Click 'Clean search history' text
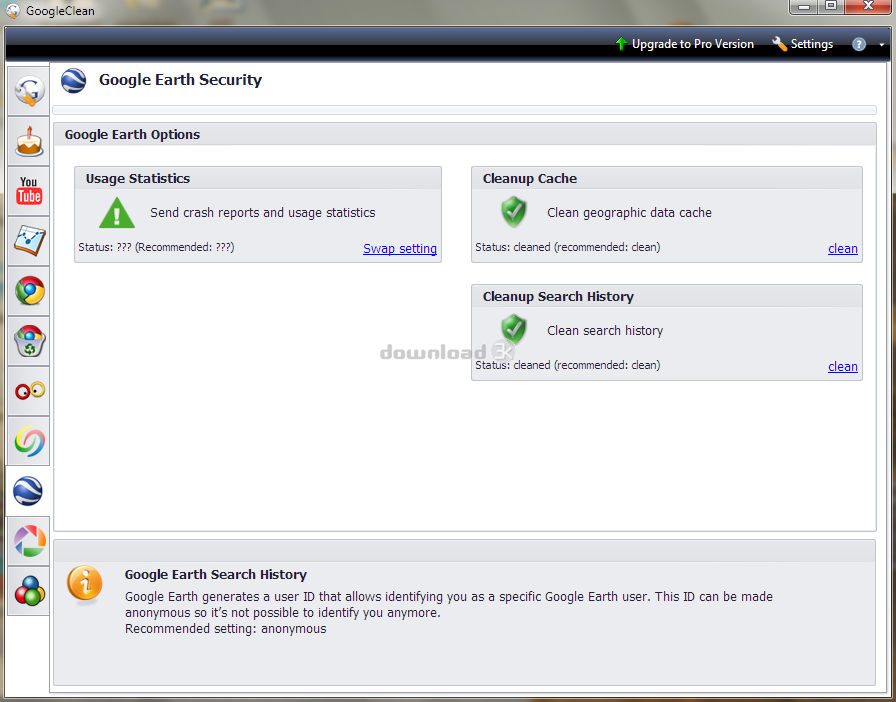Screen dimensions: 896x702 click(x=605, y=330)
